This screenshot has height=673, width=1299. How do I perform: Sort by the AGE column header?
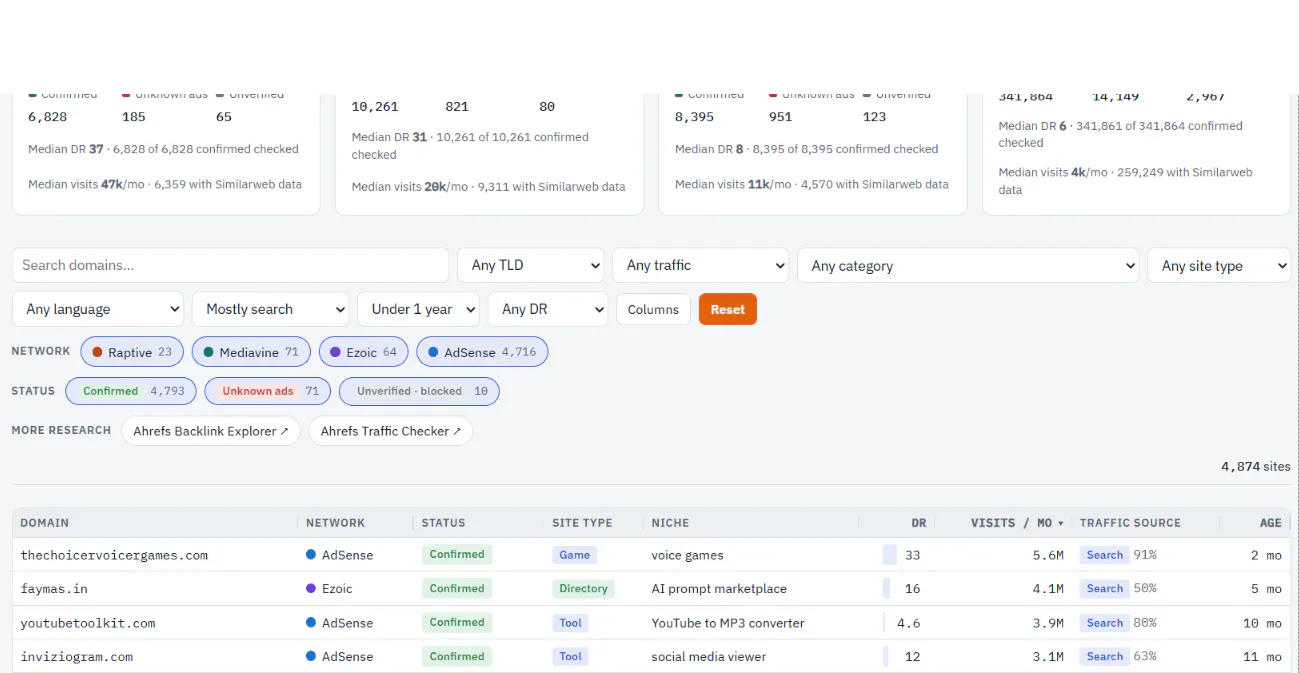1271,523
